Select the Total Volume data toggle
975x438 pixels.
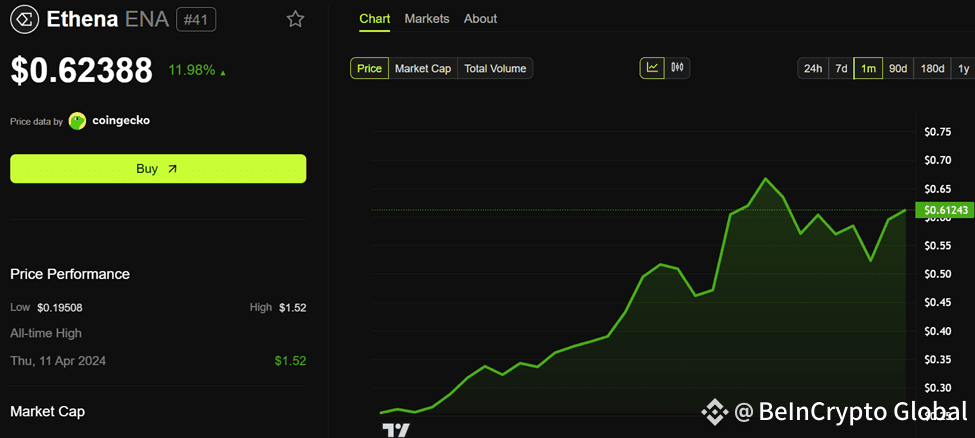tap(495, 68)
